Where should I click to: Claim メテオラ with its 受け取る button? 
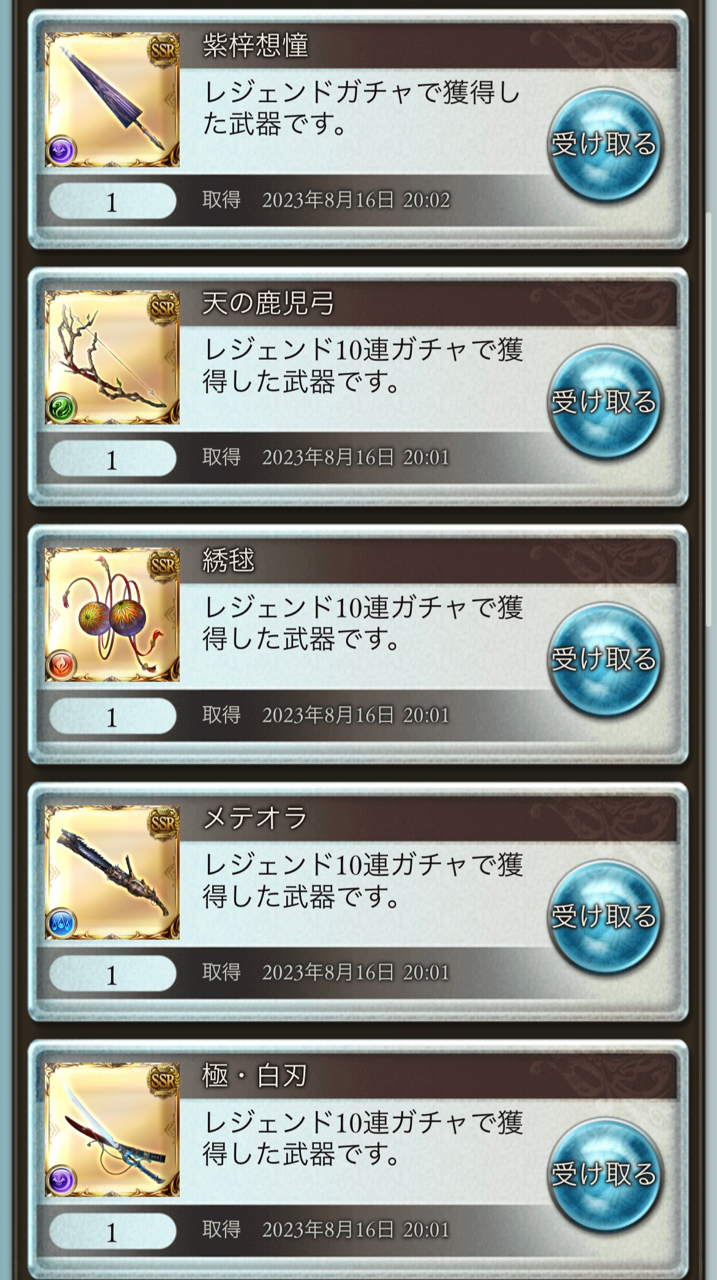pyautogui.click(x=604, y=916)
